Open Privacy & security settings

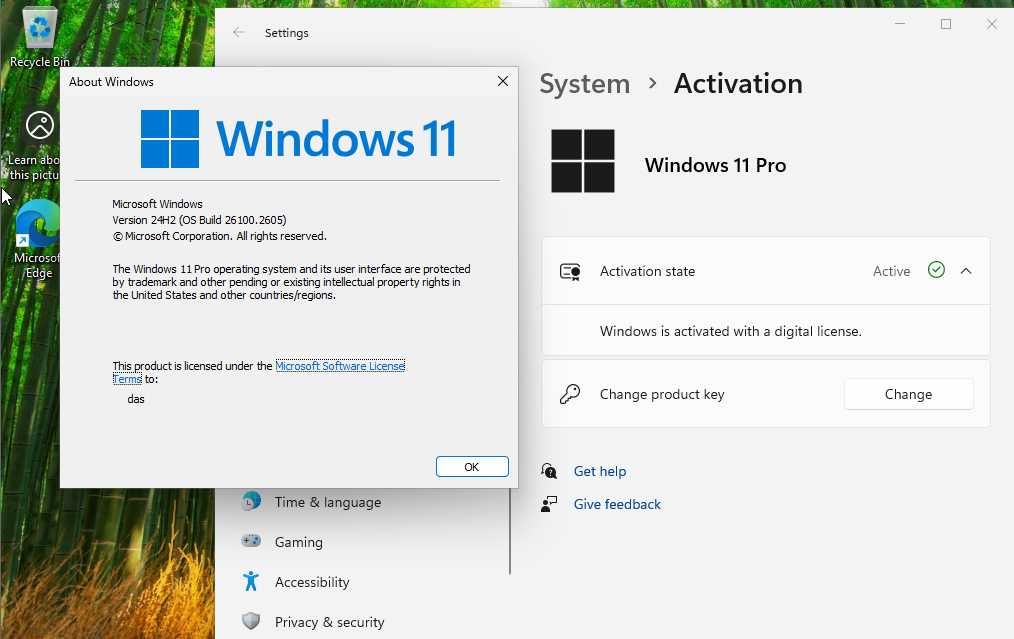click(x=329, y=622)
